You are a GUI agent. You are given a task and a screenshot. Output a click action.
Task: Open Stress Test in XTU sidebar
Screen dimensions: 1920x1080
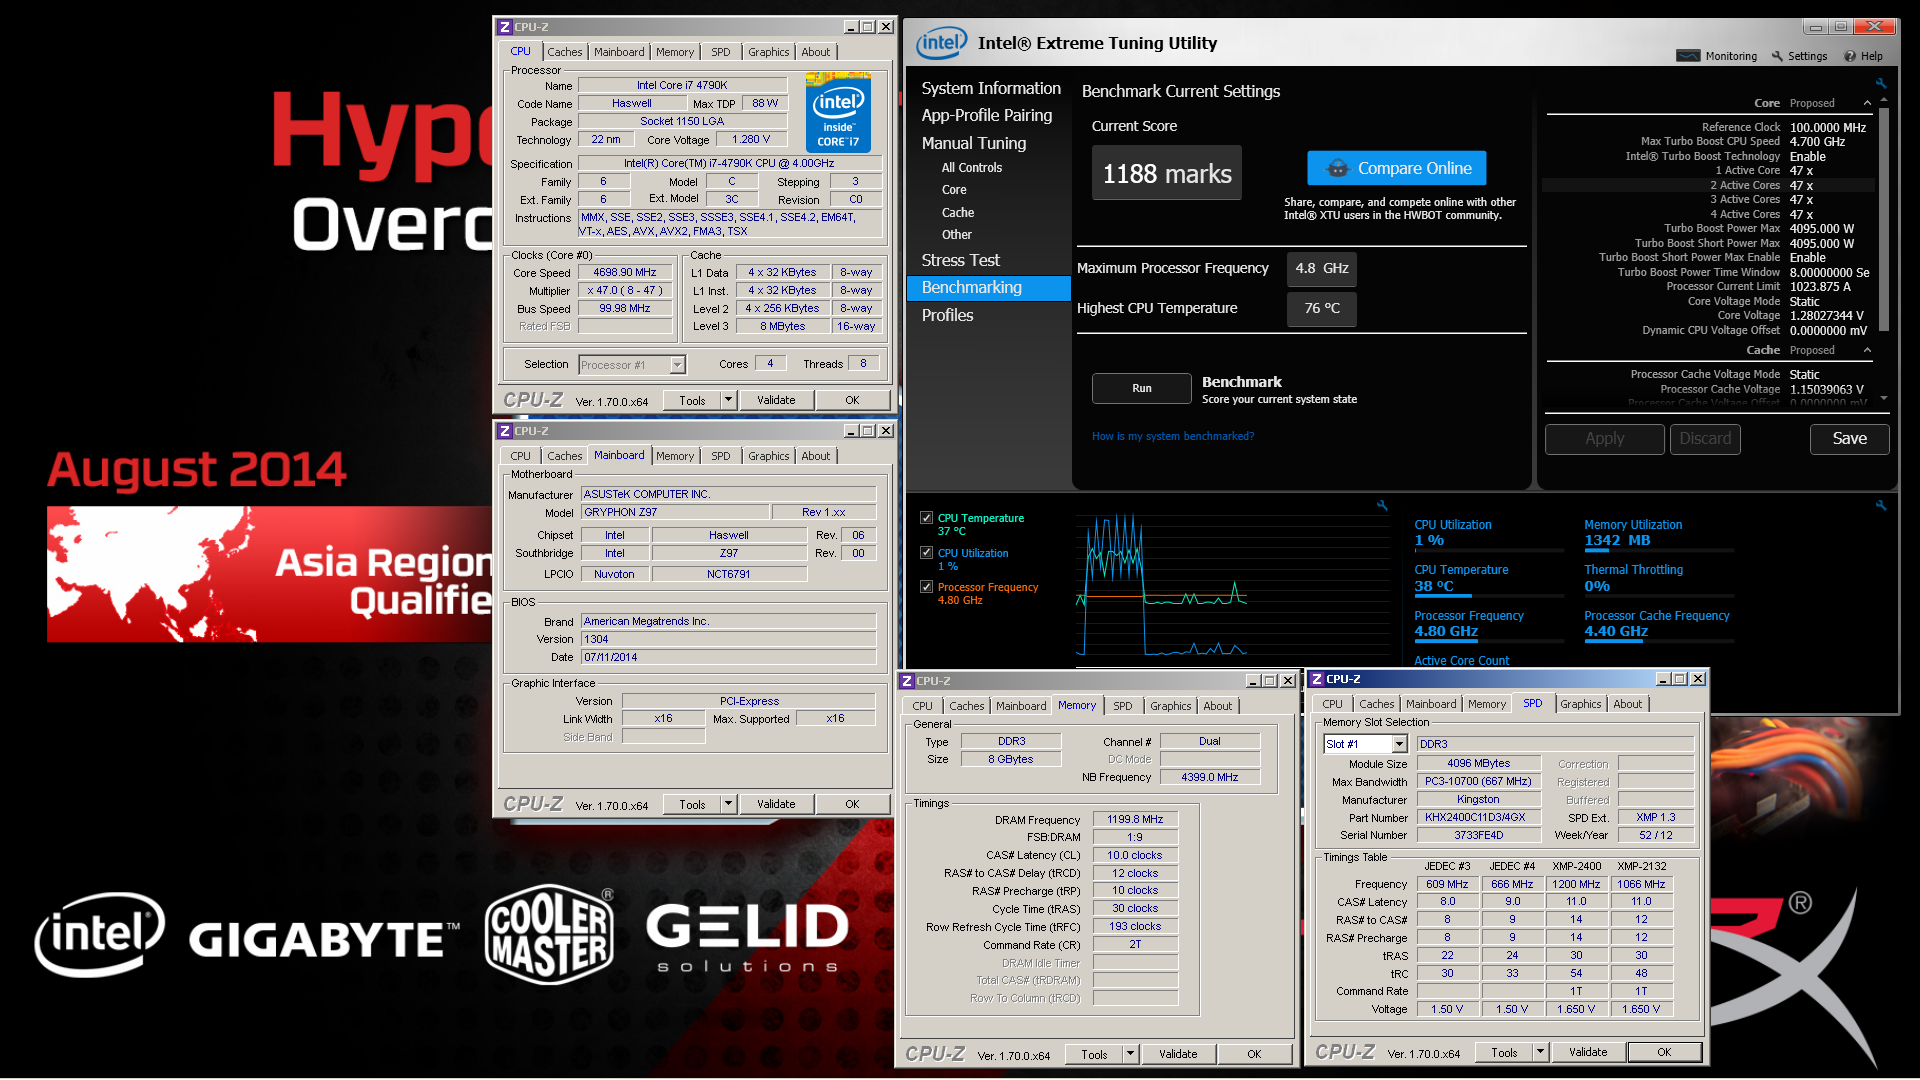(960, 260)
